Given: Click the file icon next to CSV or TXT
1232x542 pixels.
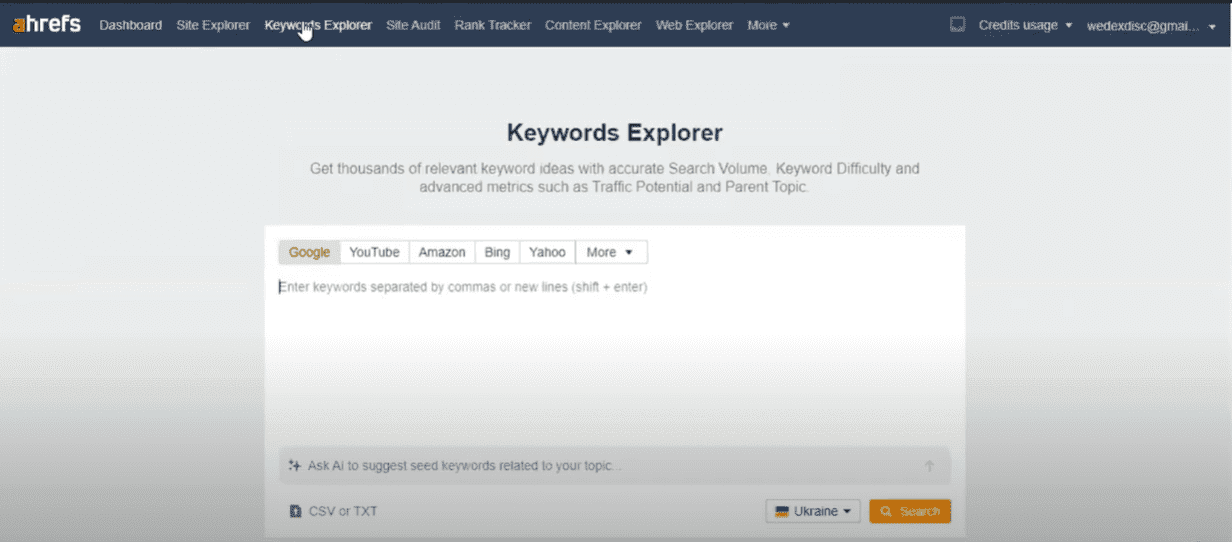Looking at the screenshot, I should [295, 512].
